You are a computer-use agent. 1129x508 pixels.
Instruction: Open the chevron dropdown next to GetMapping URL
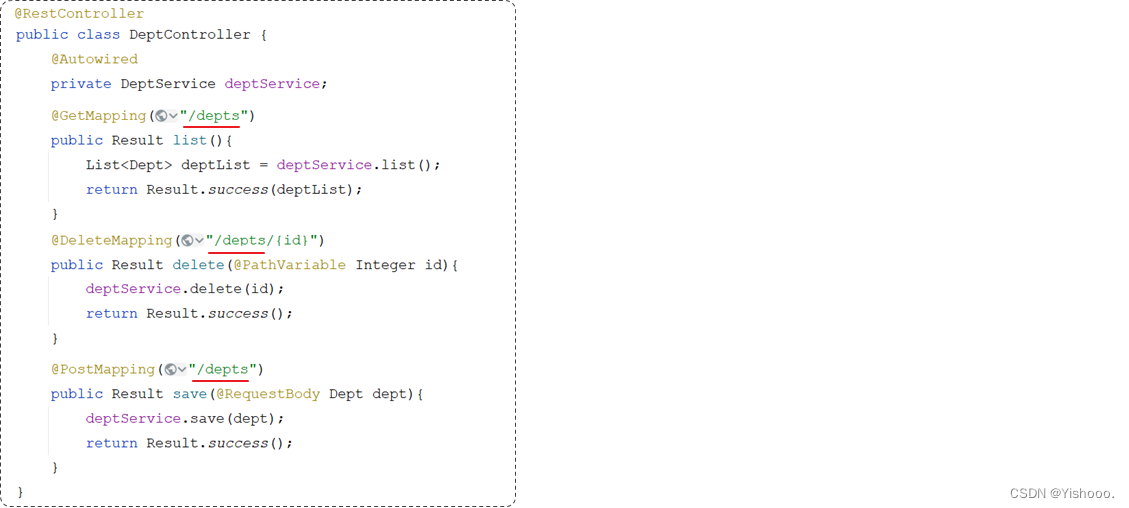click(x=173, y=116)
